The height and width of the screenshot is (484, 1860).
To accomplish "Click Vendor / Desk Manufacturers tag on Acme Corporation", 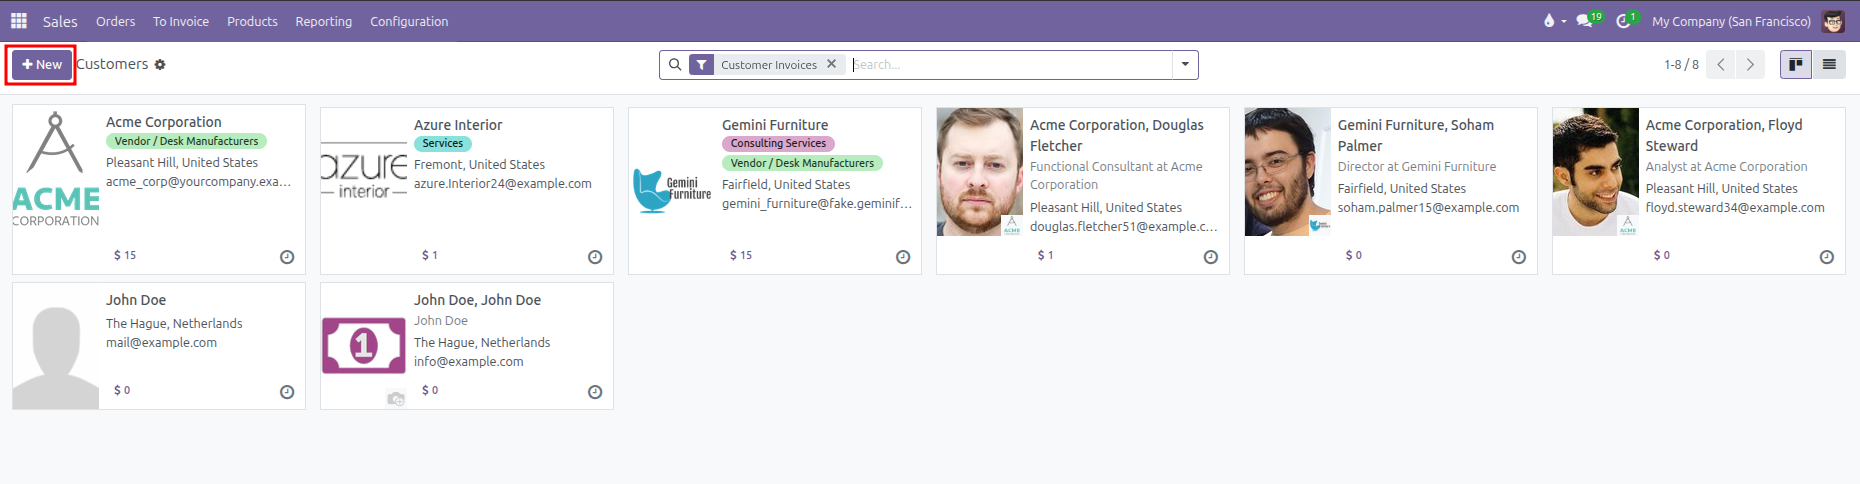I will [x=186, y=141].
